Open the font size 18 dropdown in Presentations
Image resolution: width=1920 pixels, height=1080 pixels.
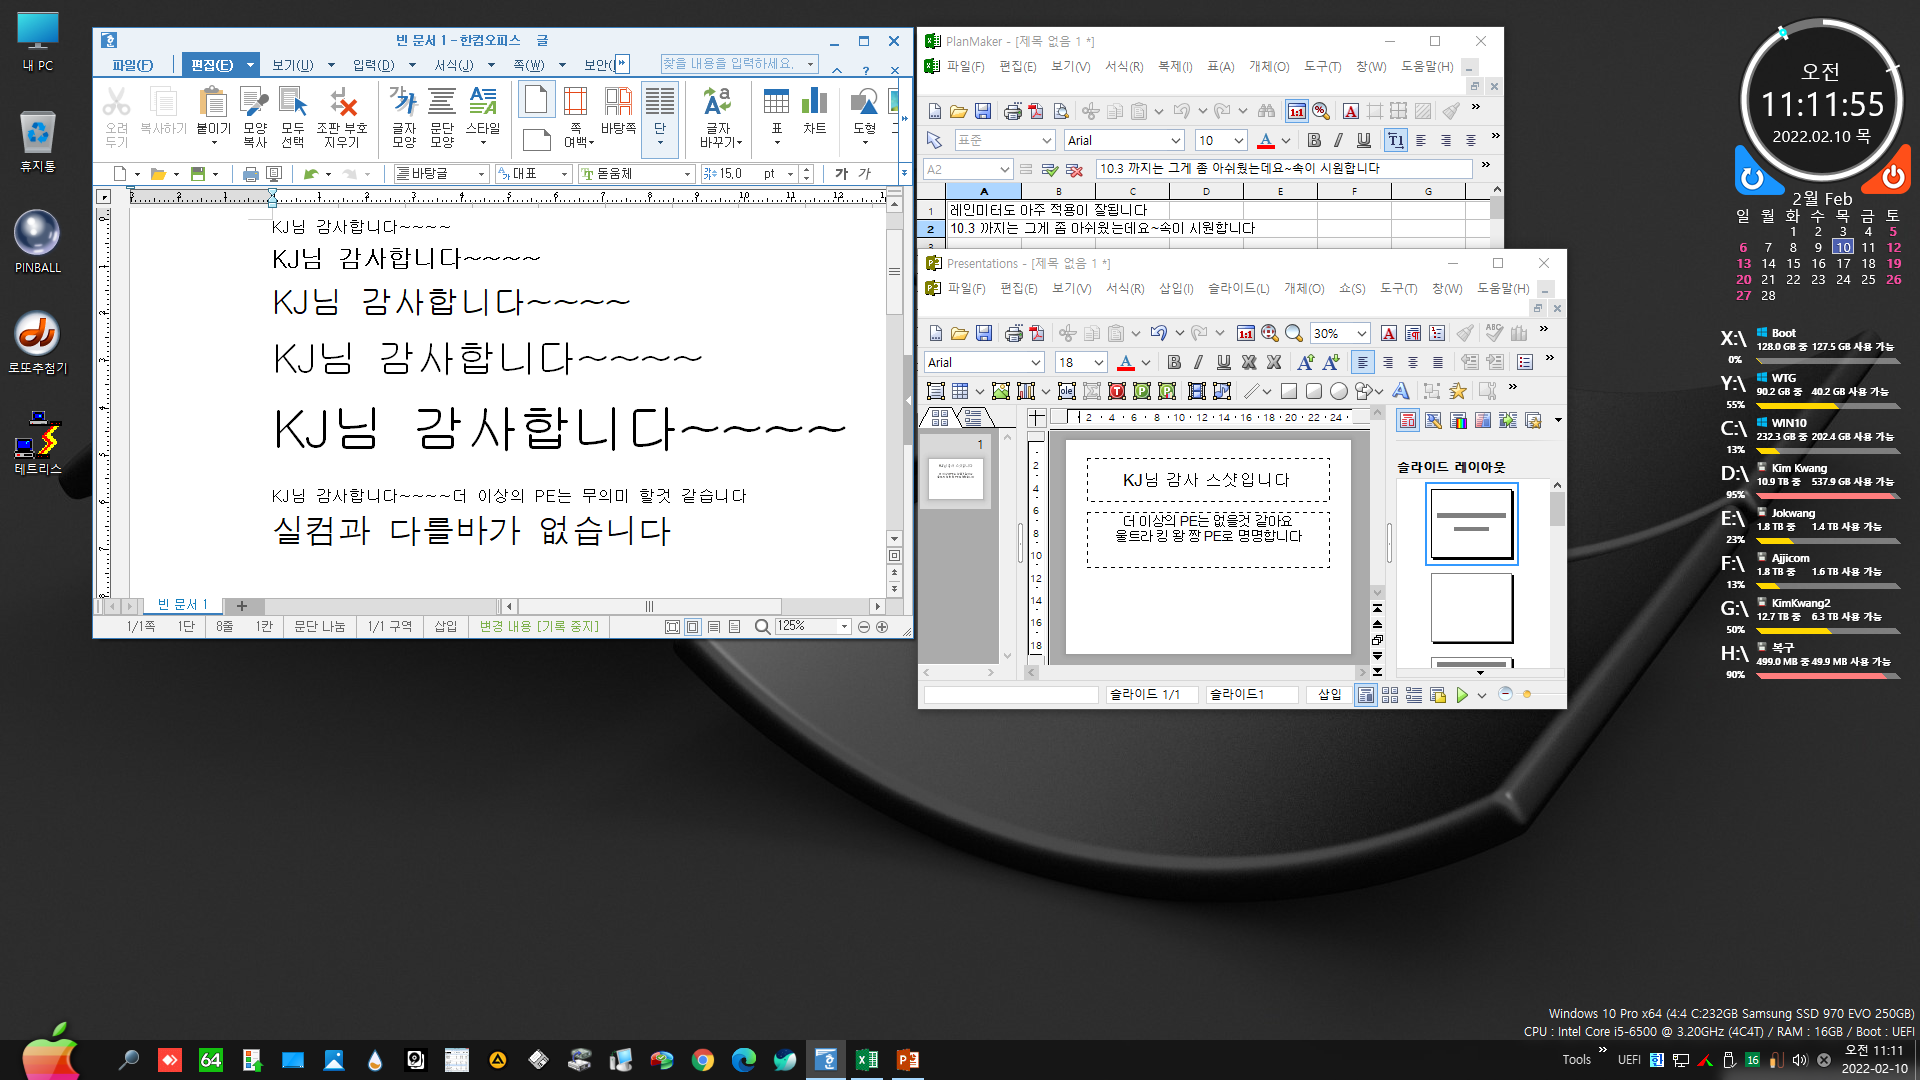1098,363
